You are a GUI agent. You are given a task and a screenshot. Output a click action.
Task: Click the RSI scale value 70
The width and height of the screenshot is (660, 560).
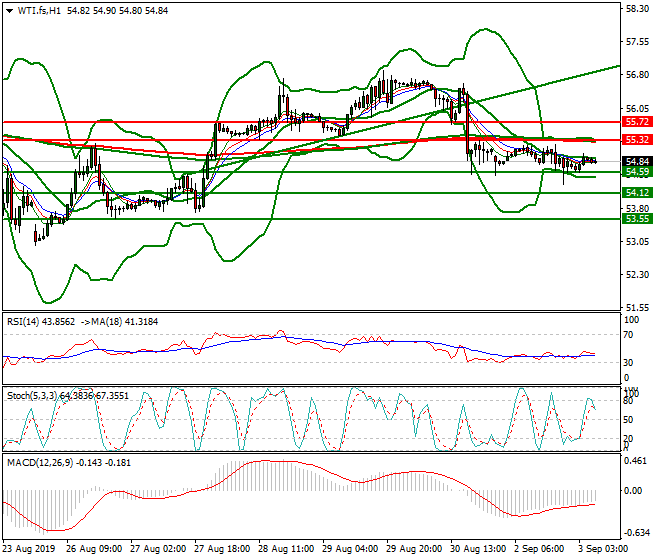(628, 335)
